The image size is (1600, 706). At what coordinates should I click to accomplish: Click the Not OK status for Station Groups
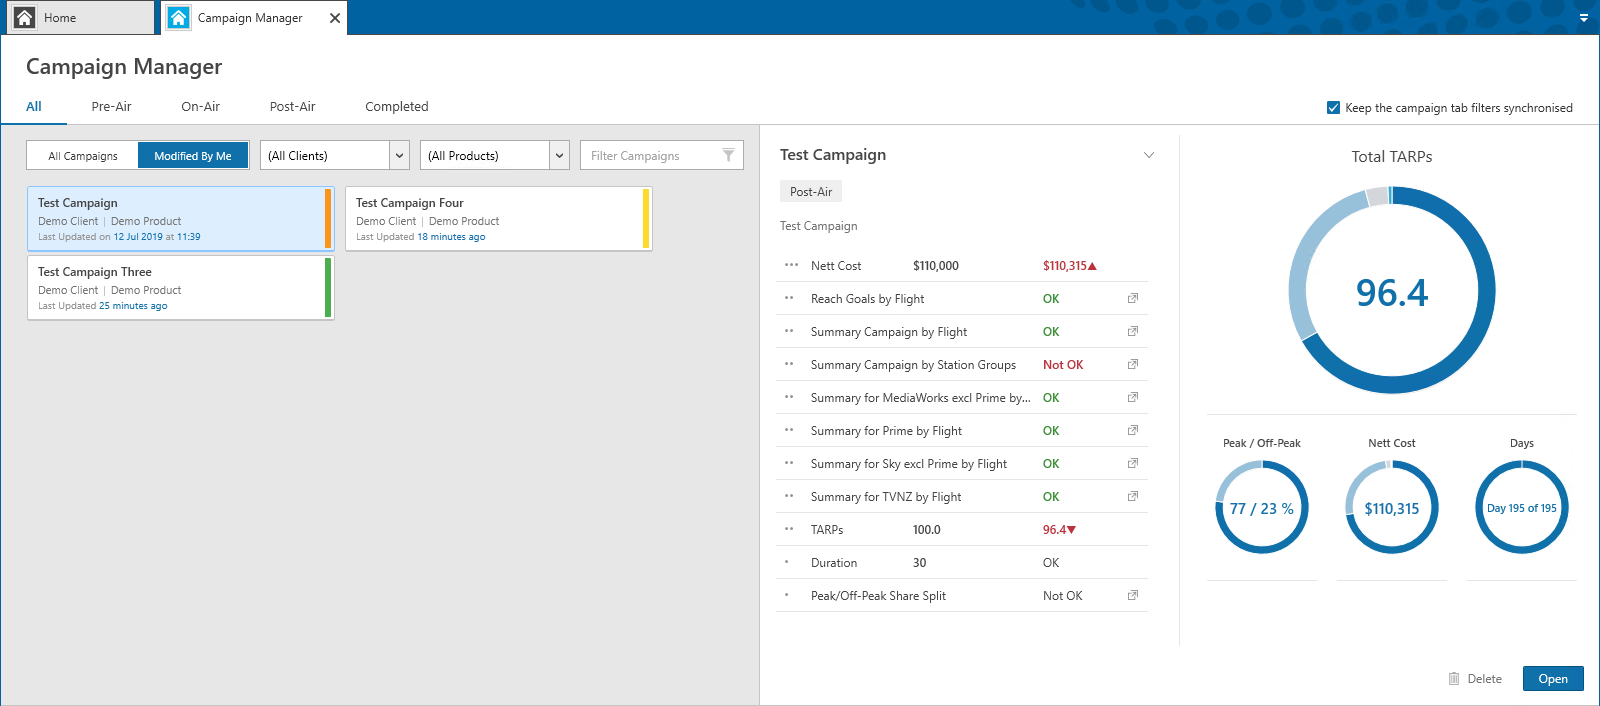[1063, 364]
